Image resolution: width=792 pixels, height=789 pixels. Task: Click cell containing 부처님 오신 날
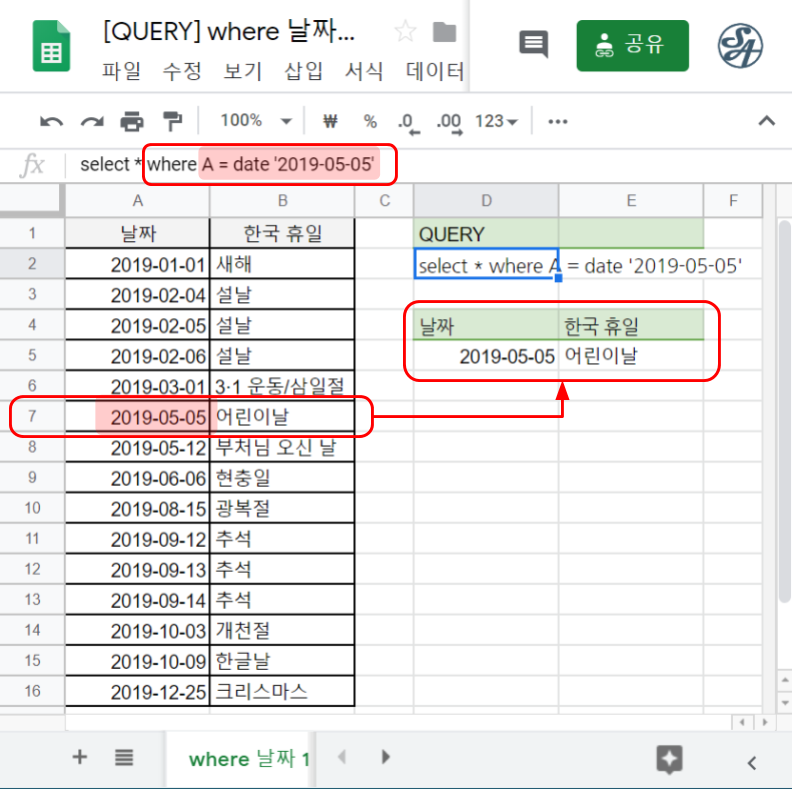pos(282,447)
